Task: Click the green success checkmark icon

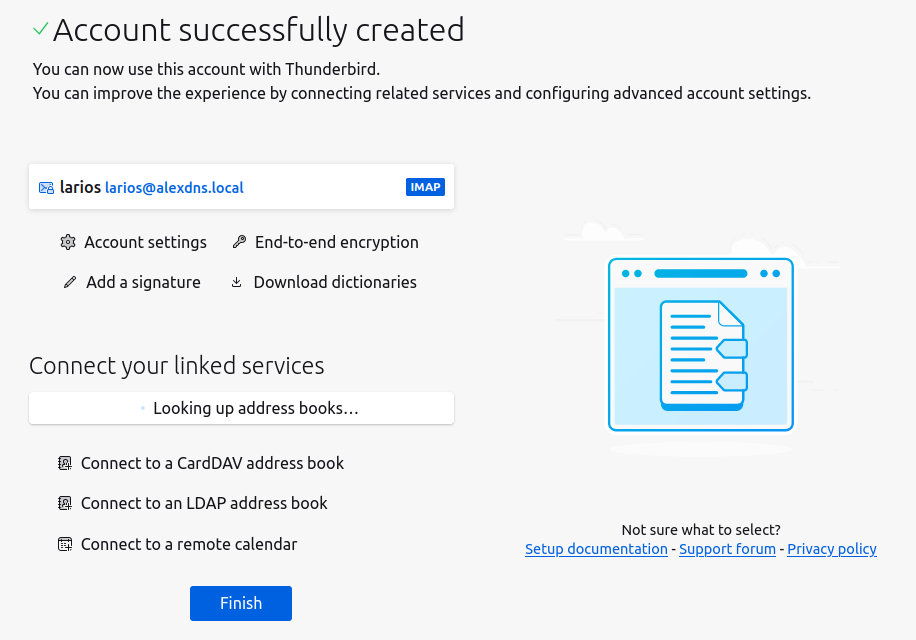Action: [x=40, y=30]
